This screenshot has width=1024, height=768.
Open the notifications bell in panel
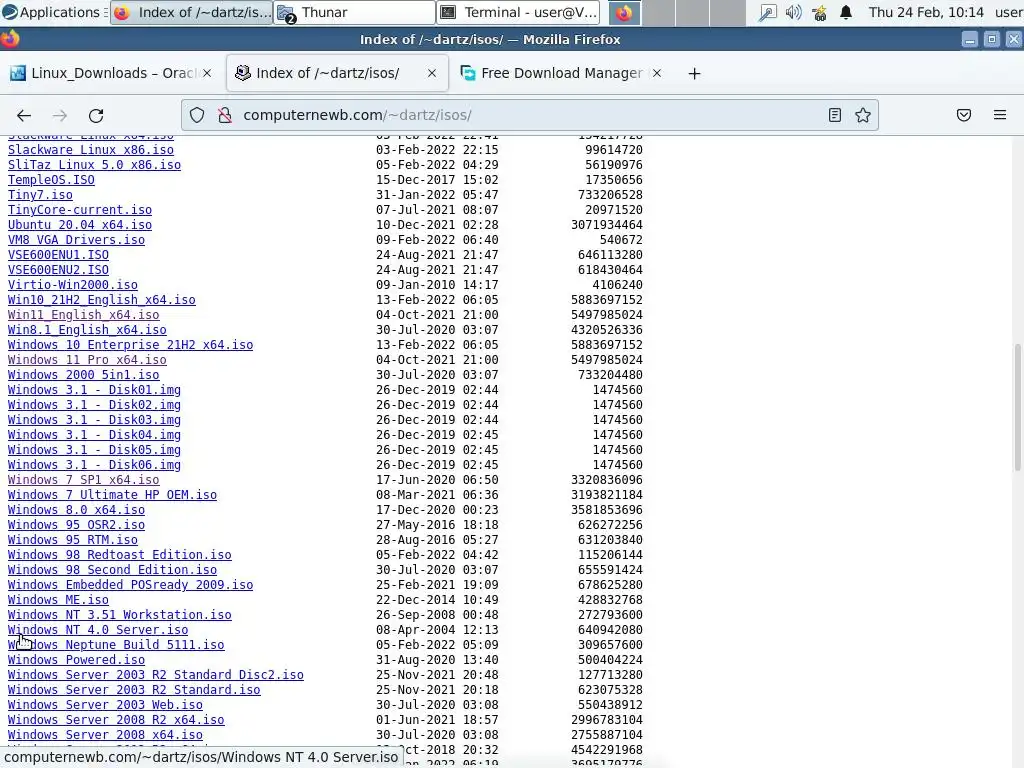[846, 12]
